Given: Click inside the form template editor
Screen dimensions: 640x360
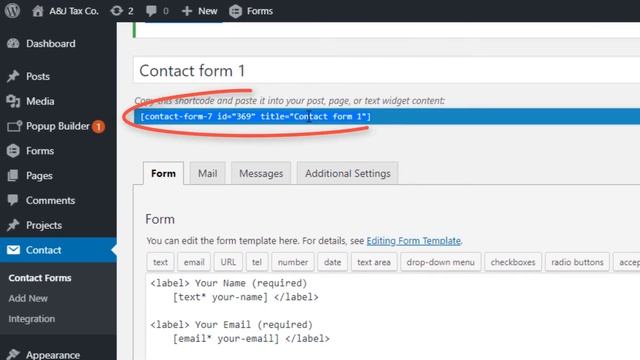Looking at the screenshot, I should pyautogui.click(x=393, y=317).
